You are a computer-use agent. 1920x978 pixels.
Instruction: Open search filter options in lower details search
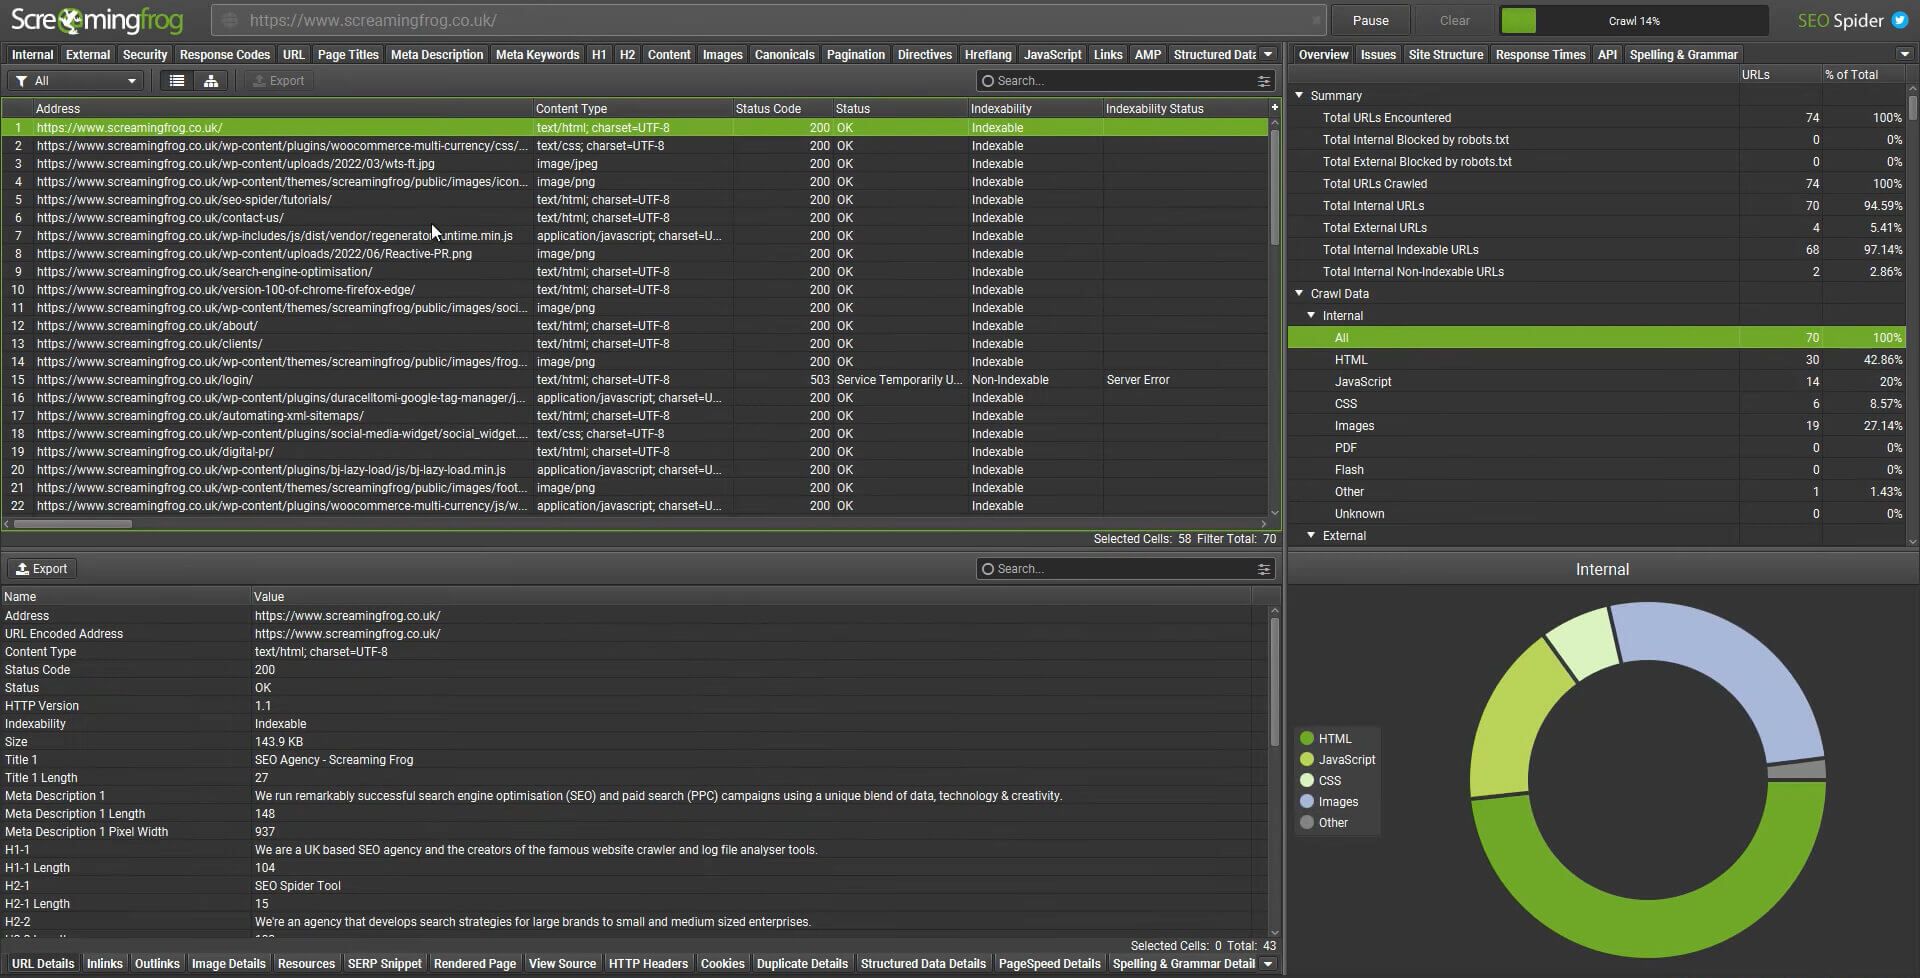click(x=1264, y=569)
